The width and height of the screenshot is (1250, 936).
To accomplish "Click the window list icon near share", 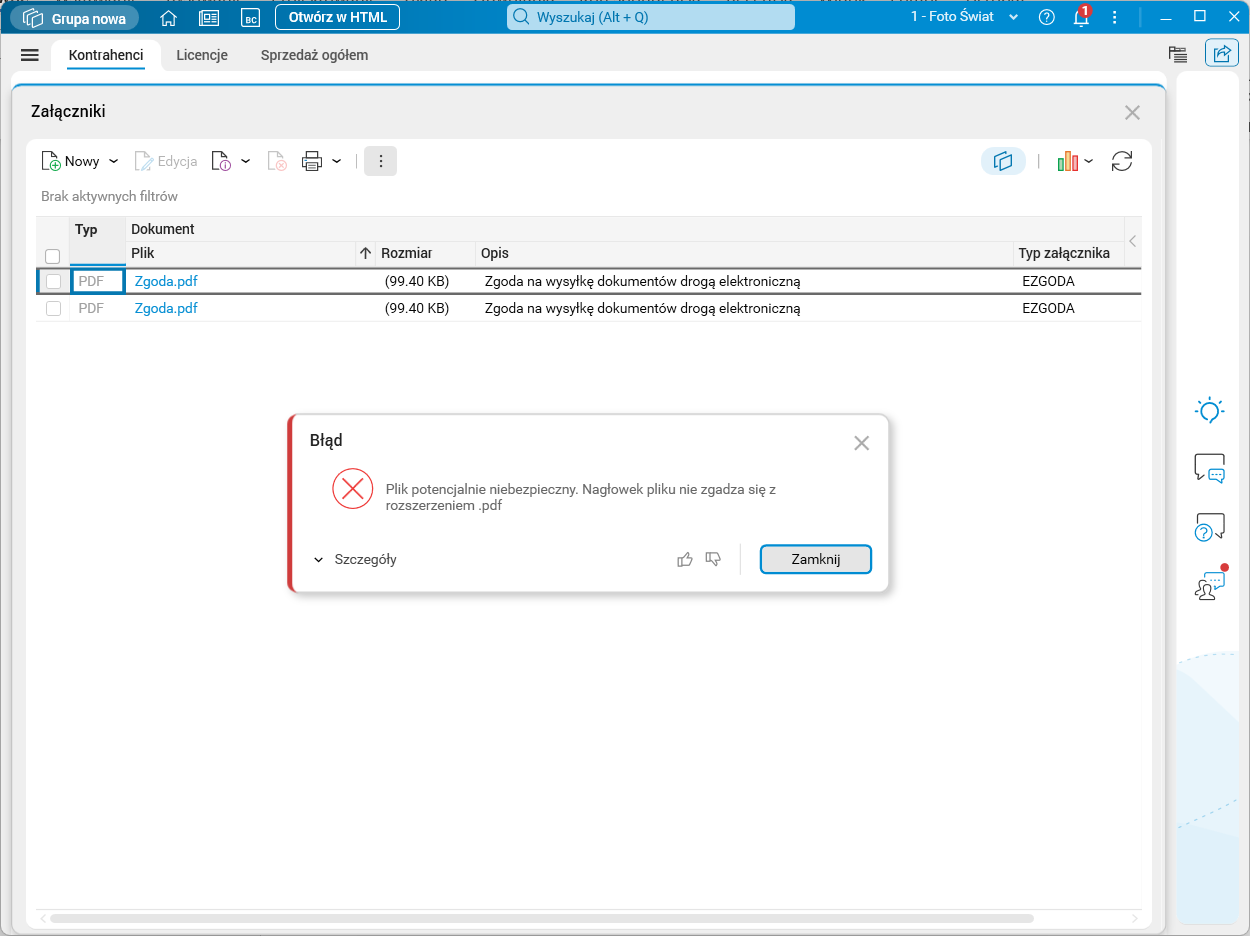I will (1178, 54).
